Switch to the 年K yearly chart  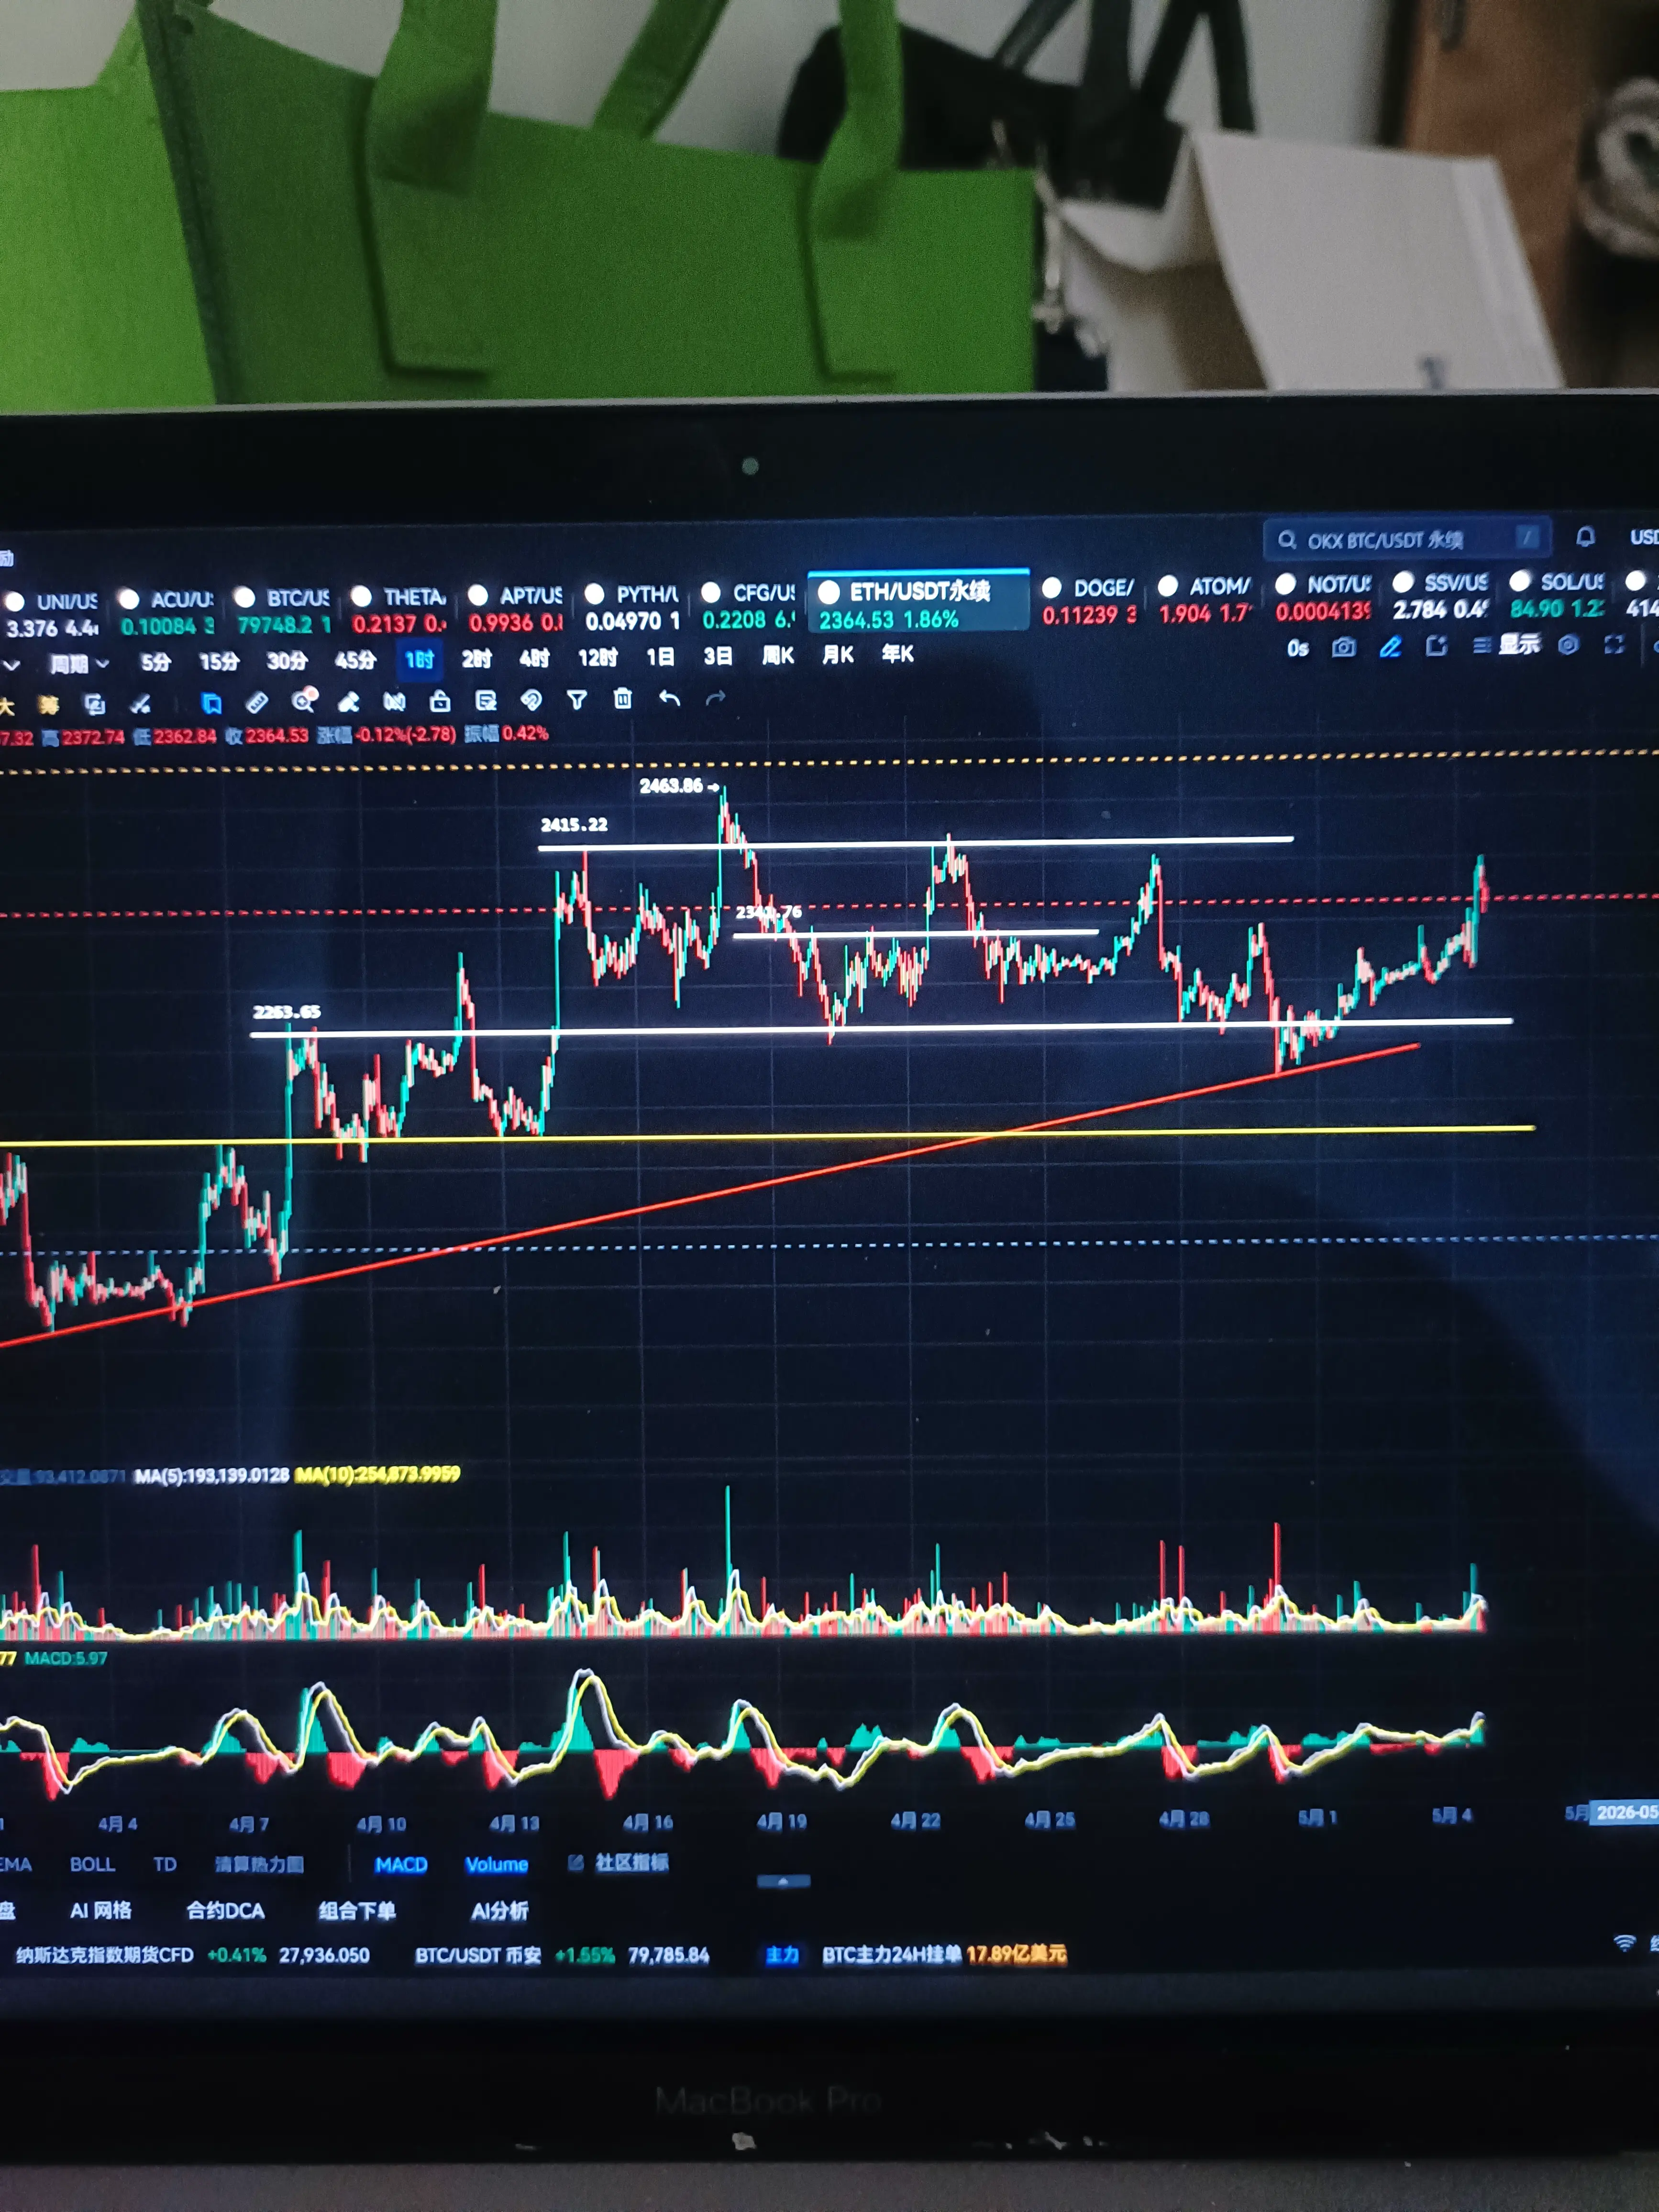pyautogui.click(x=898, y=654)
